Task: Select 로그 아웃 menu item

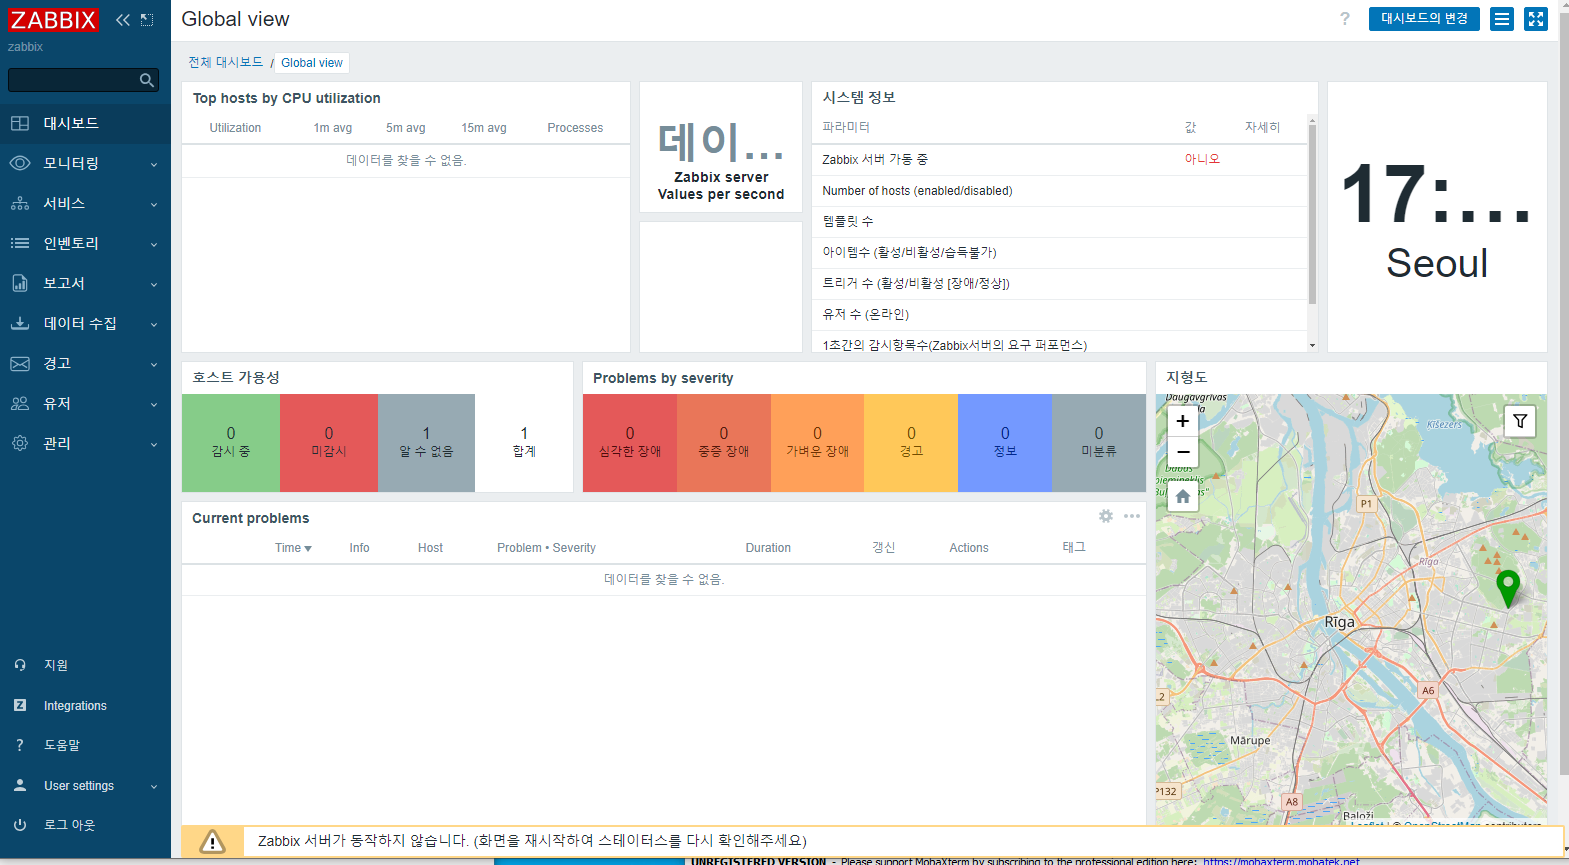Action: (85, 825)
